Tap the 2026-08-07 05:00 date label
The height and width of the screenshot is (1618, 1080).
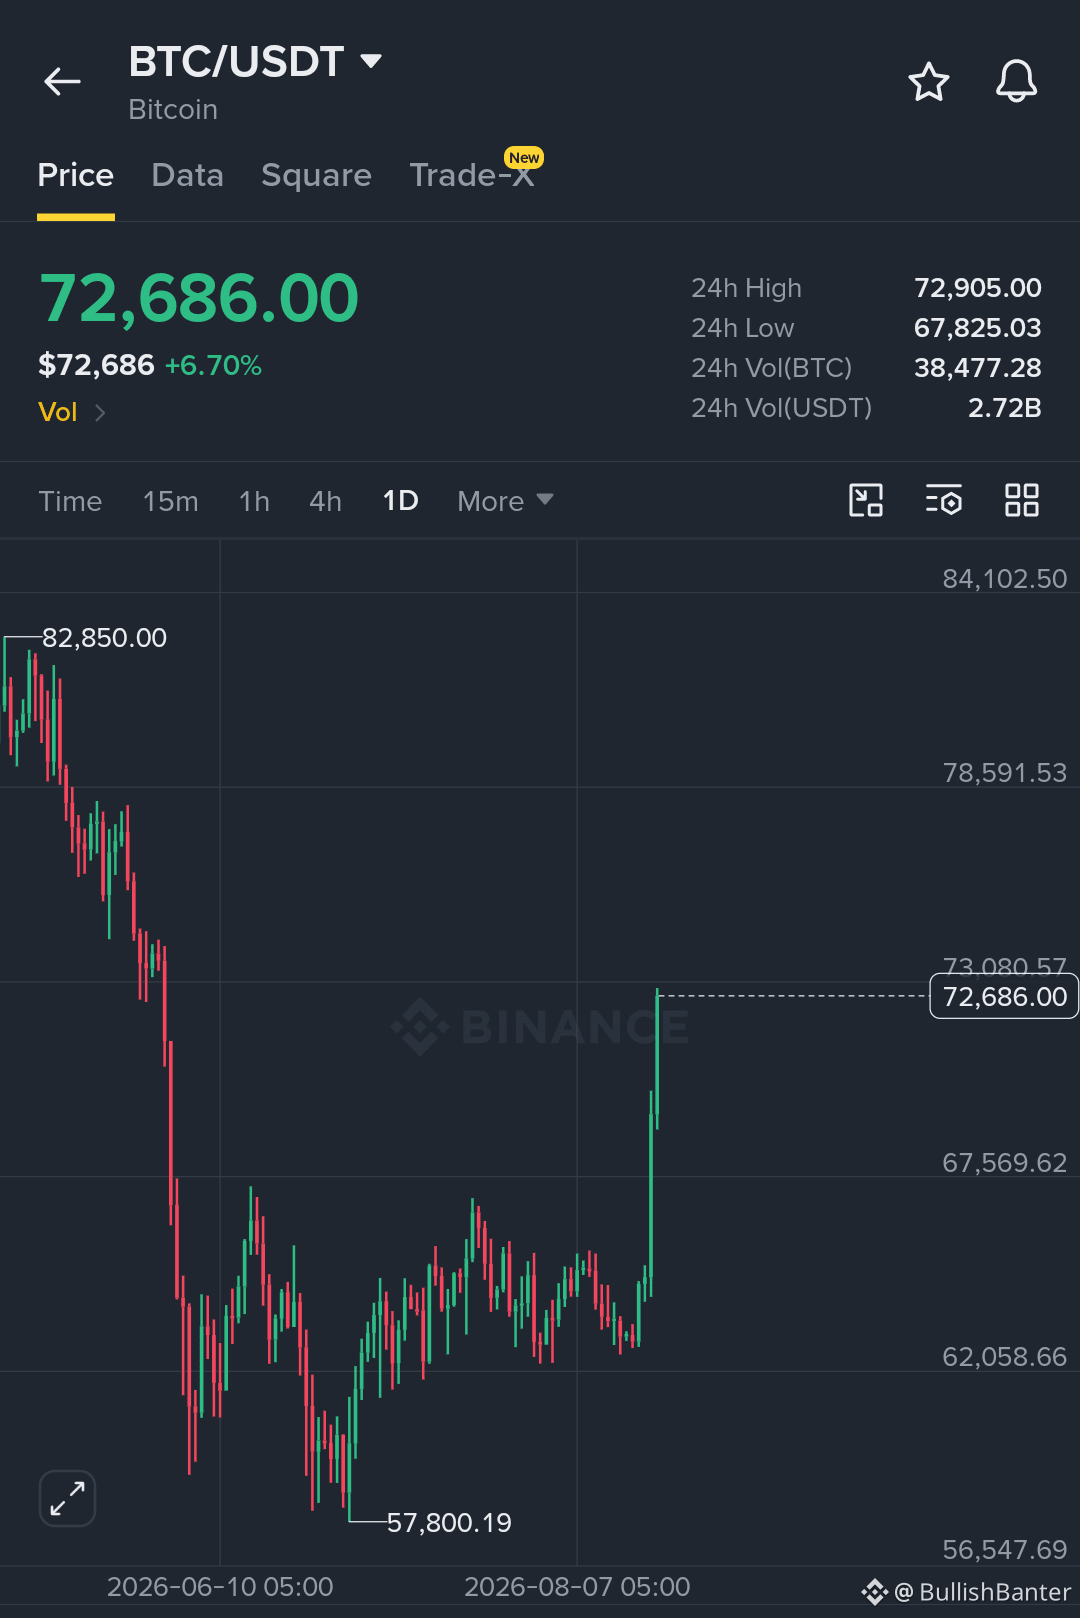coord(577,1587)
